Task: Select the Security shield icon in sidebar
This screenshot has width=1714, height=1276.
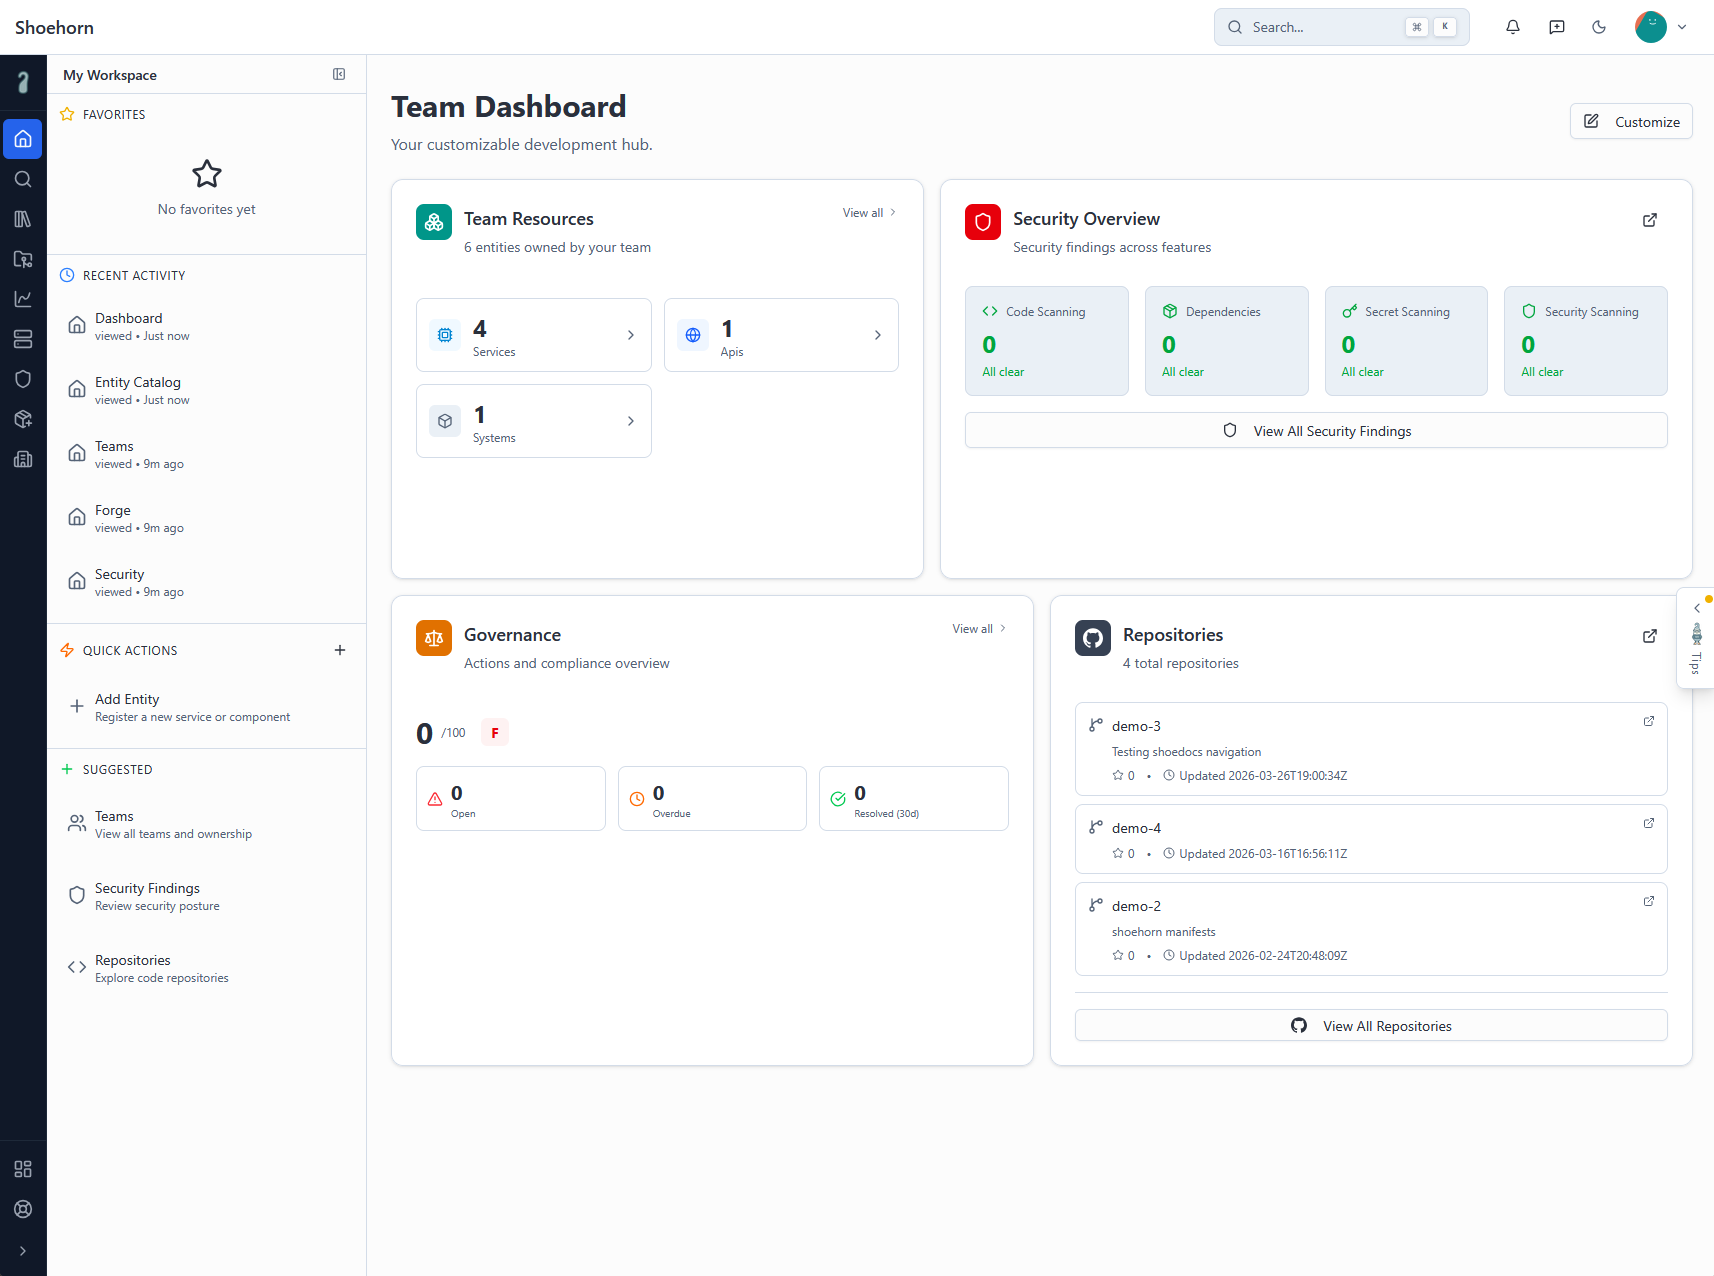Action: (23, 379)
